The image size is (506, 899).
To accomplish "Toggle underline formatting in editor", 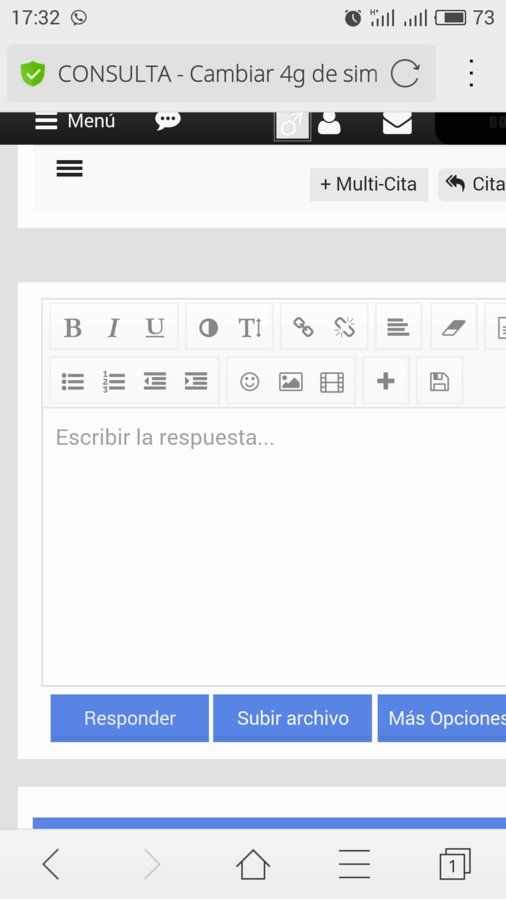I will [155, 328].
